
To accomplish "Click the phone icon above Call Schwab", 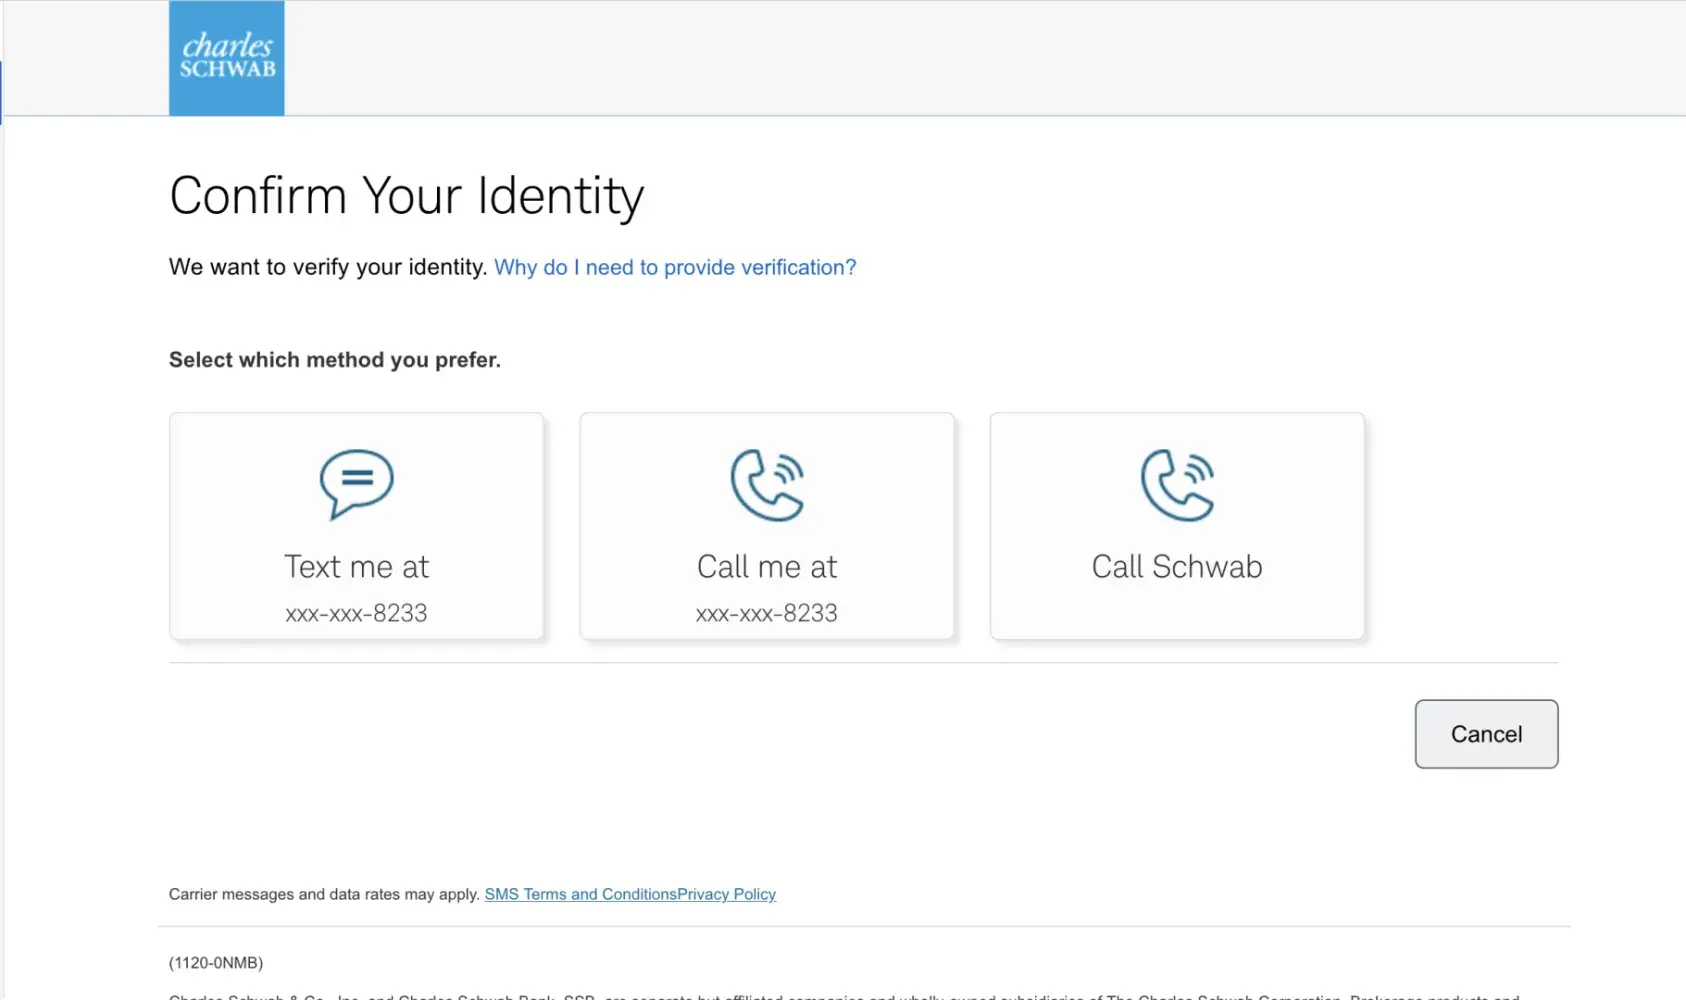I will 1177,485.
